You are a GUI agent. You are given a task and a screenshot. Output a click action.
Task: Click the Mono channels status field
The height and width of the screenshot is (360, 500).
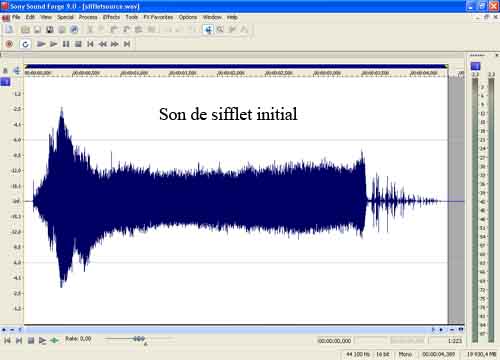[x=405, y=354]
